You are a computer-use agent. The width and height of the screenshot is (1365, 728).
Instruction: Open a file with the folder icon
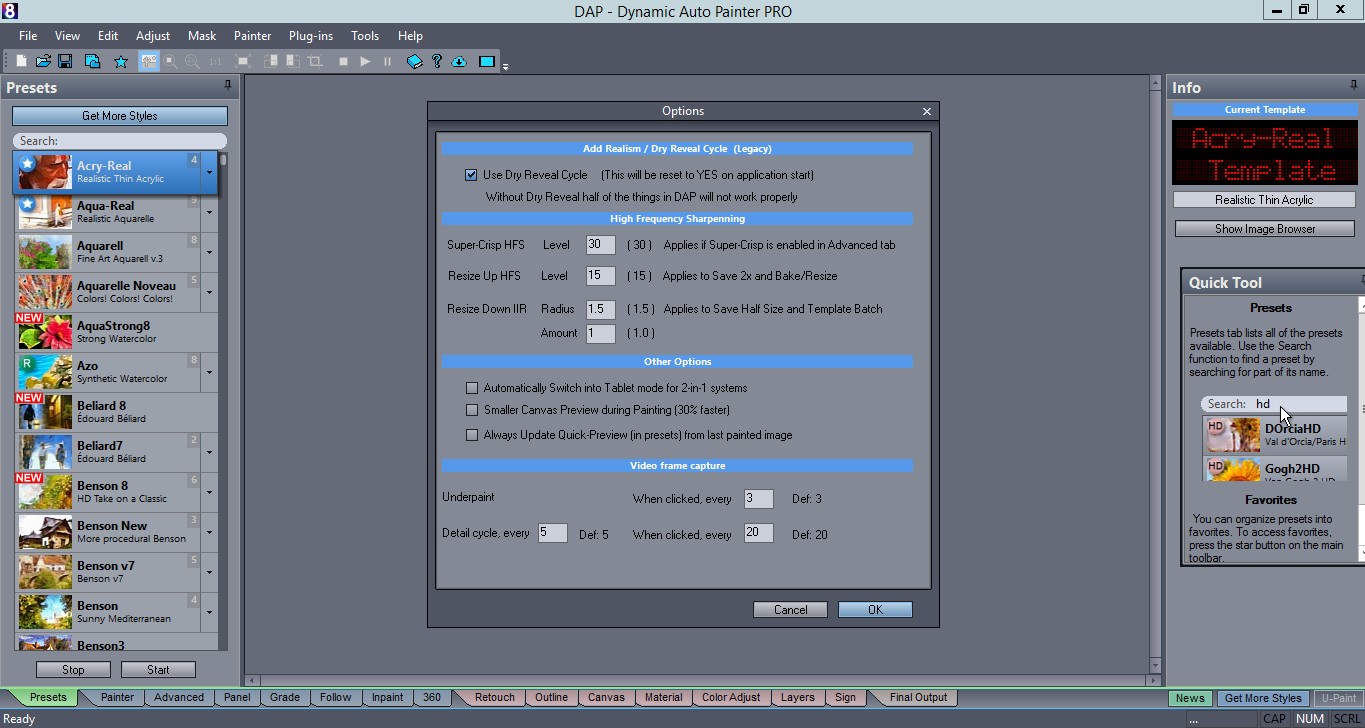44,62
